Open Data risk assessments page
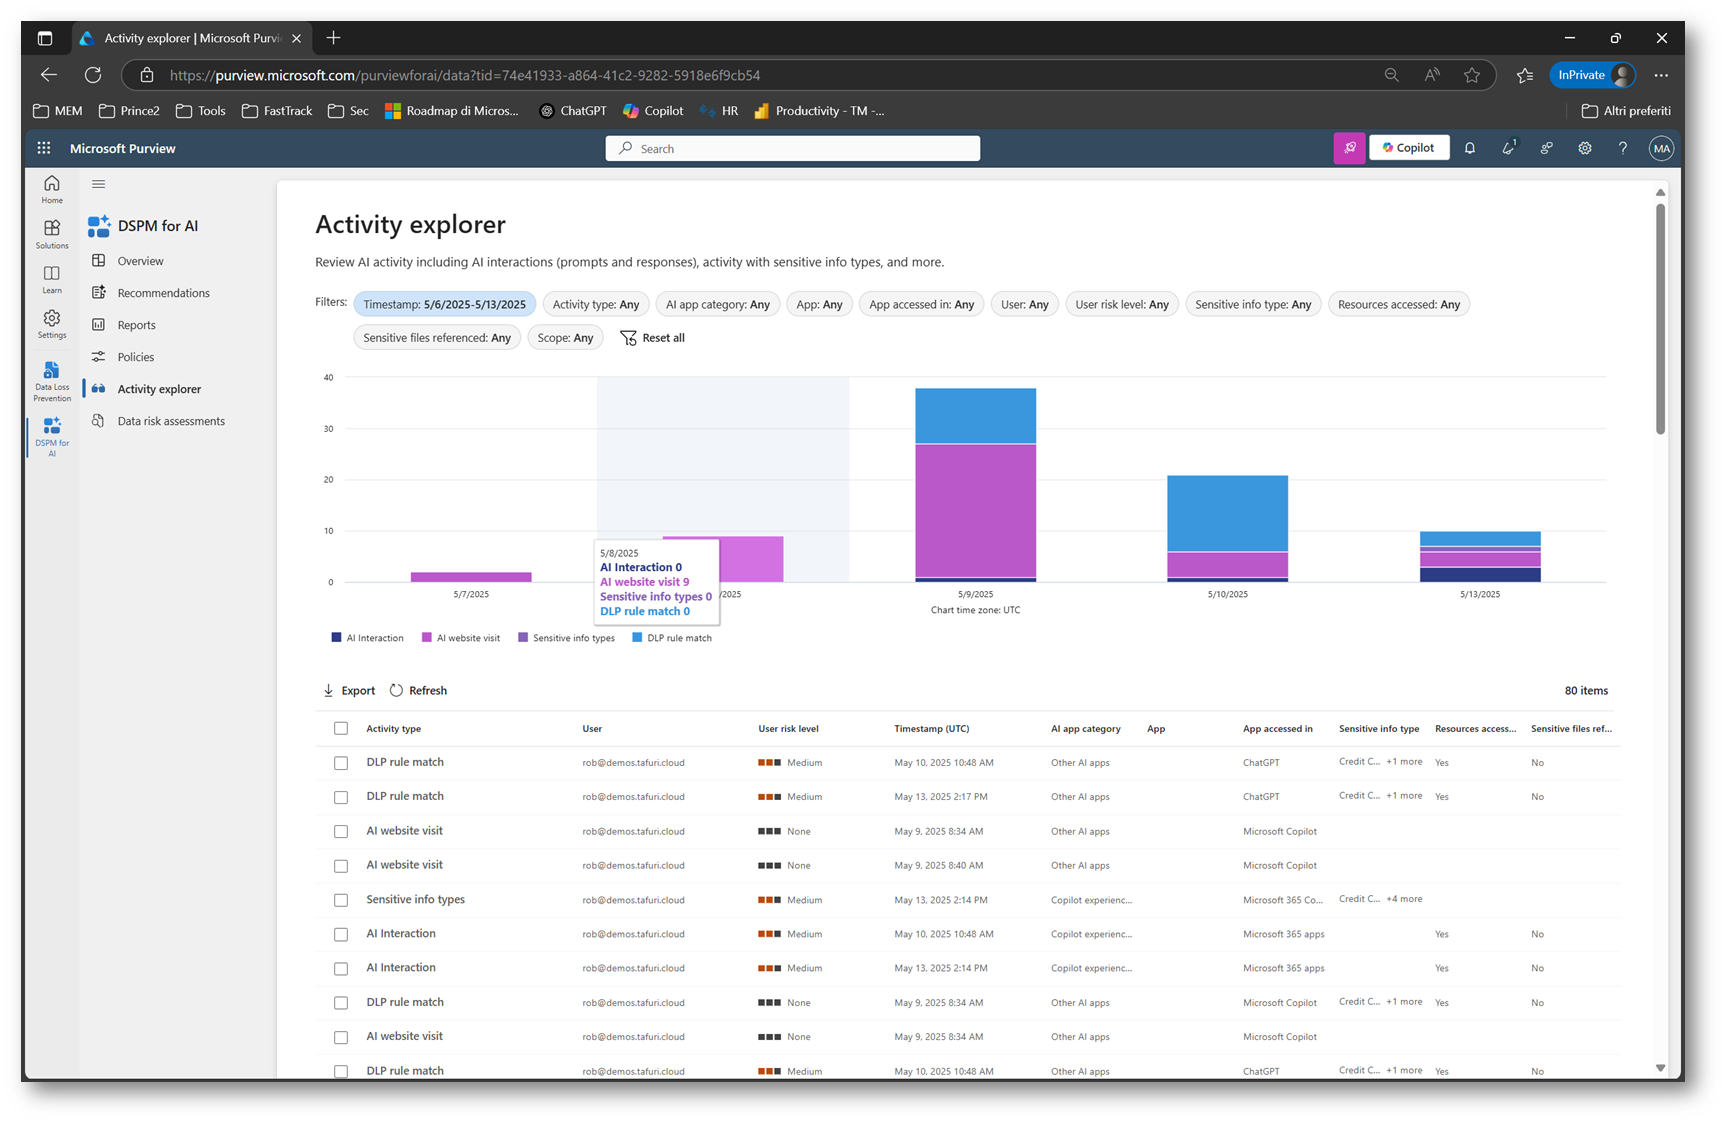The height and width of the screenshot is (1124, 1727). [171, 421]
